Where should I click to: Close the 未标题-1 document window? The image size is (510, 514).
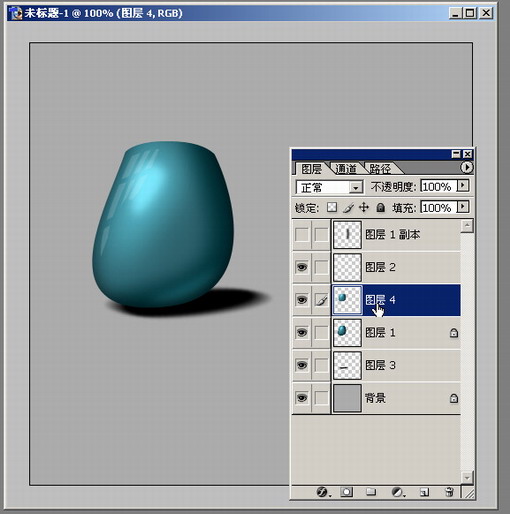[486, 13]
